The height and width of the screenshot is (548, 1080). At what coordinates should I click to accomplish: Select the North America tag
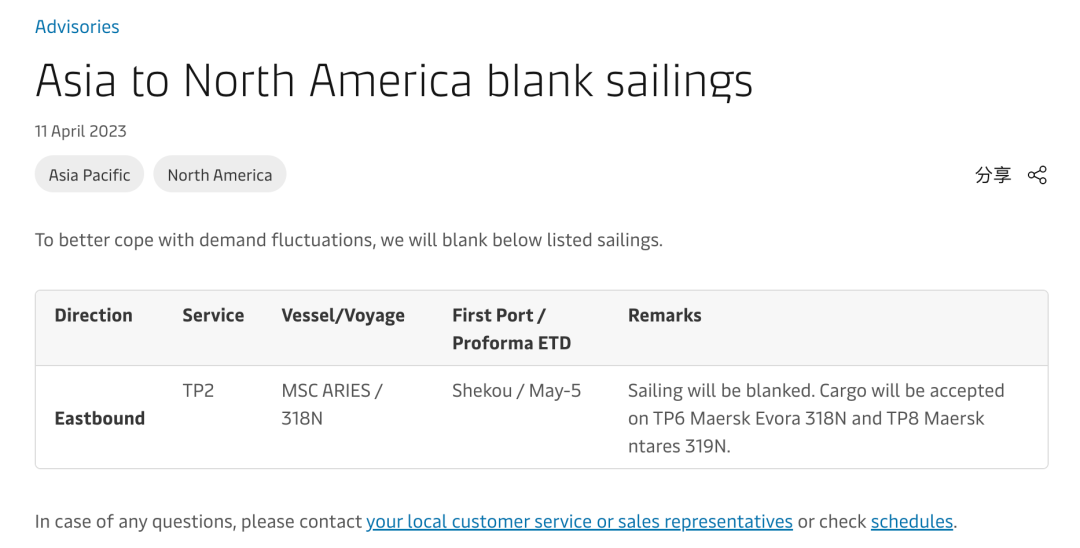pyautogui.click(x=220, y=175)
